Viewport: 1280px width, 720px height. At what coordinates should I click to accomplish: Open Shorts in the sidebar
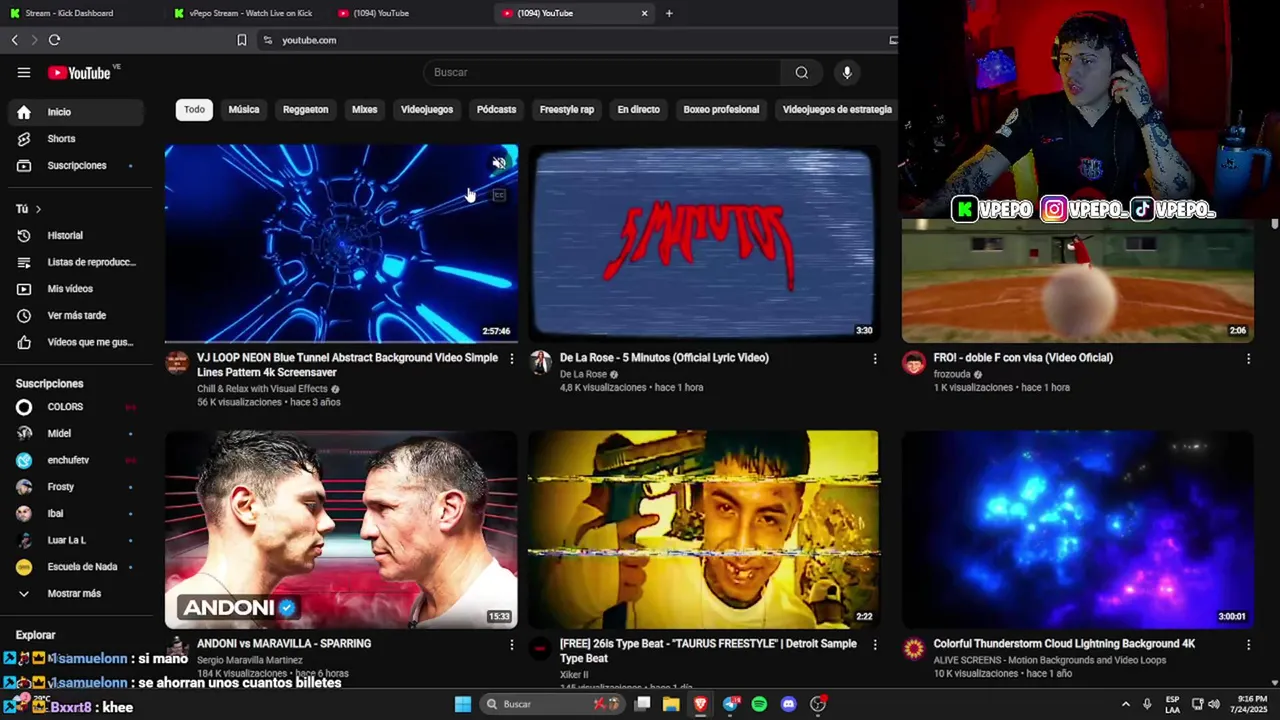[75, 139]
